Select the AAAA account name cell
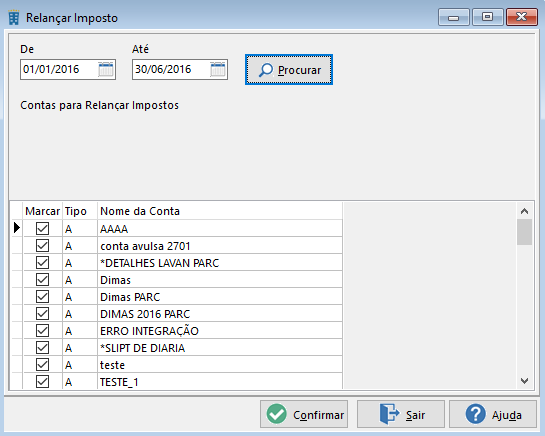Image resolution: width=545 pixels, height=436 pixels. click(220, 228)
